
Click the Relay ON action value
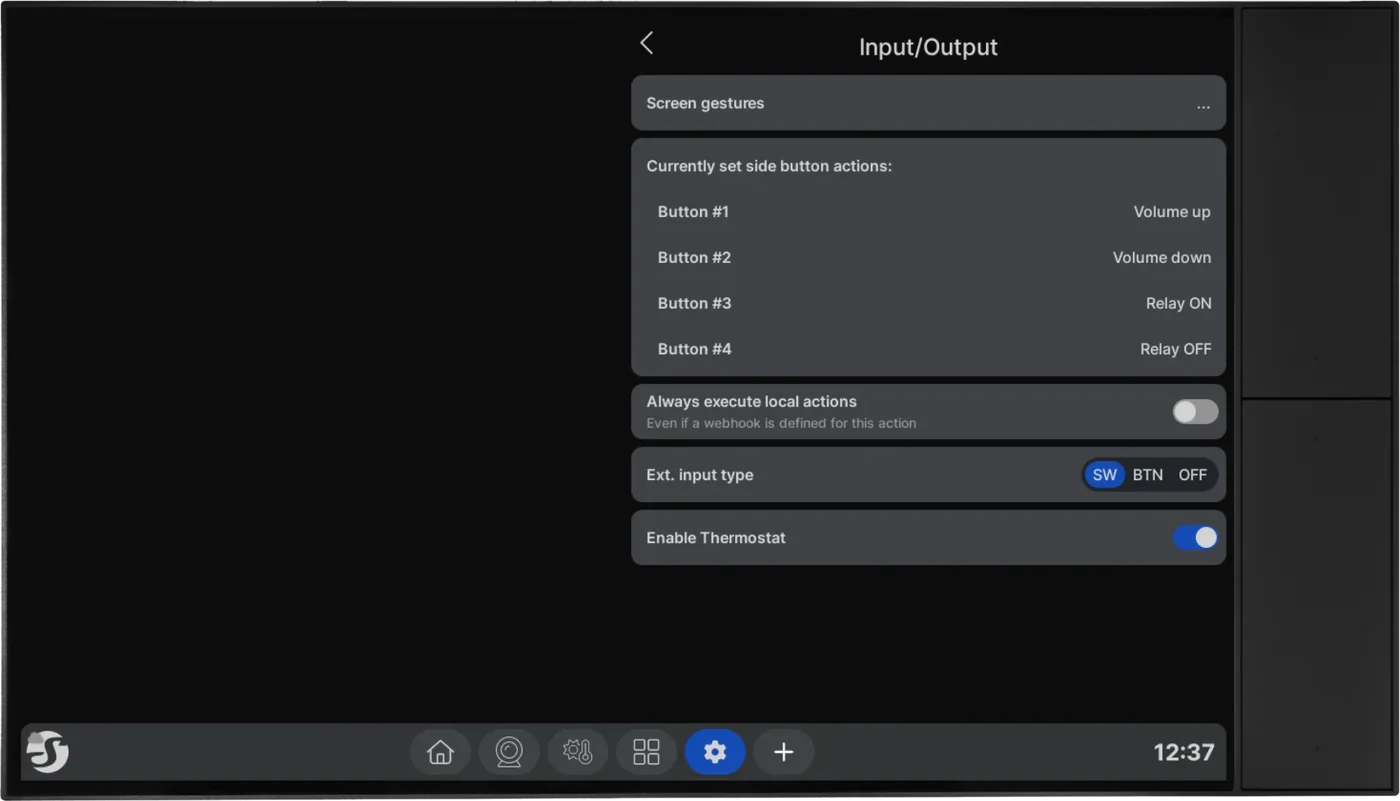tap(1178, 304)
